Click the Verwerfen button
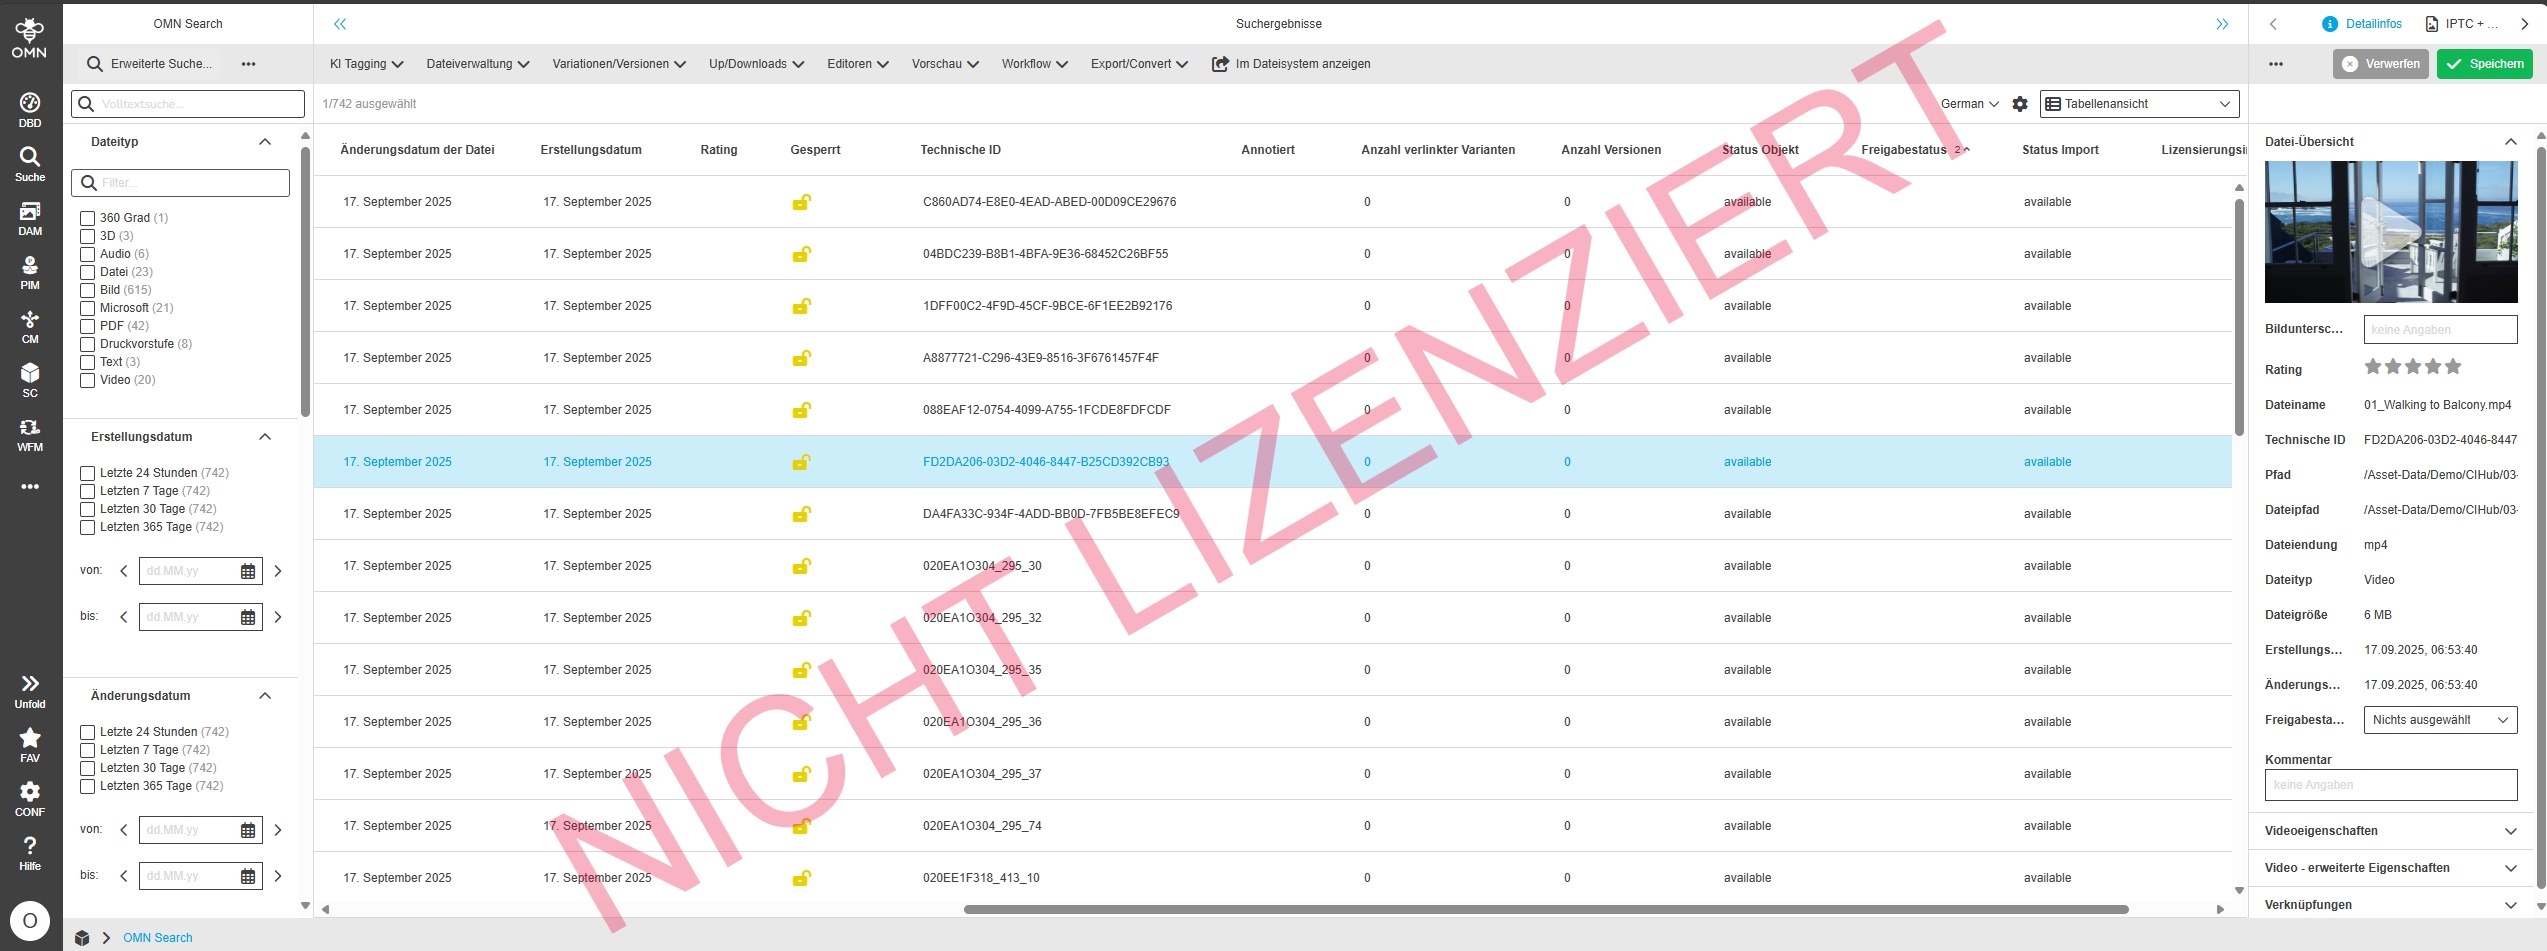 [2380, 64]
